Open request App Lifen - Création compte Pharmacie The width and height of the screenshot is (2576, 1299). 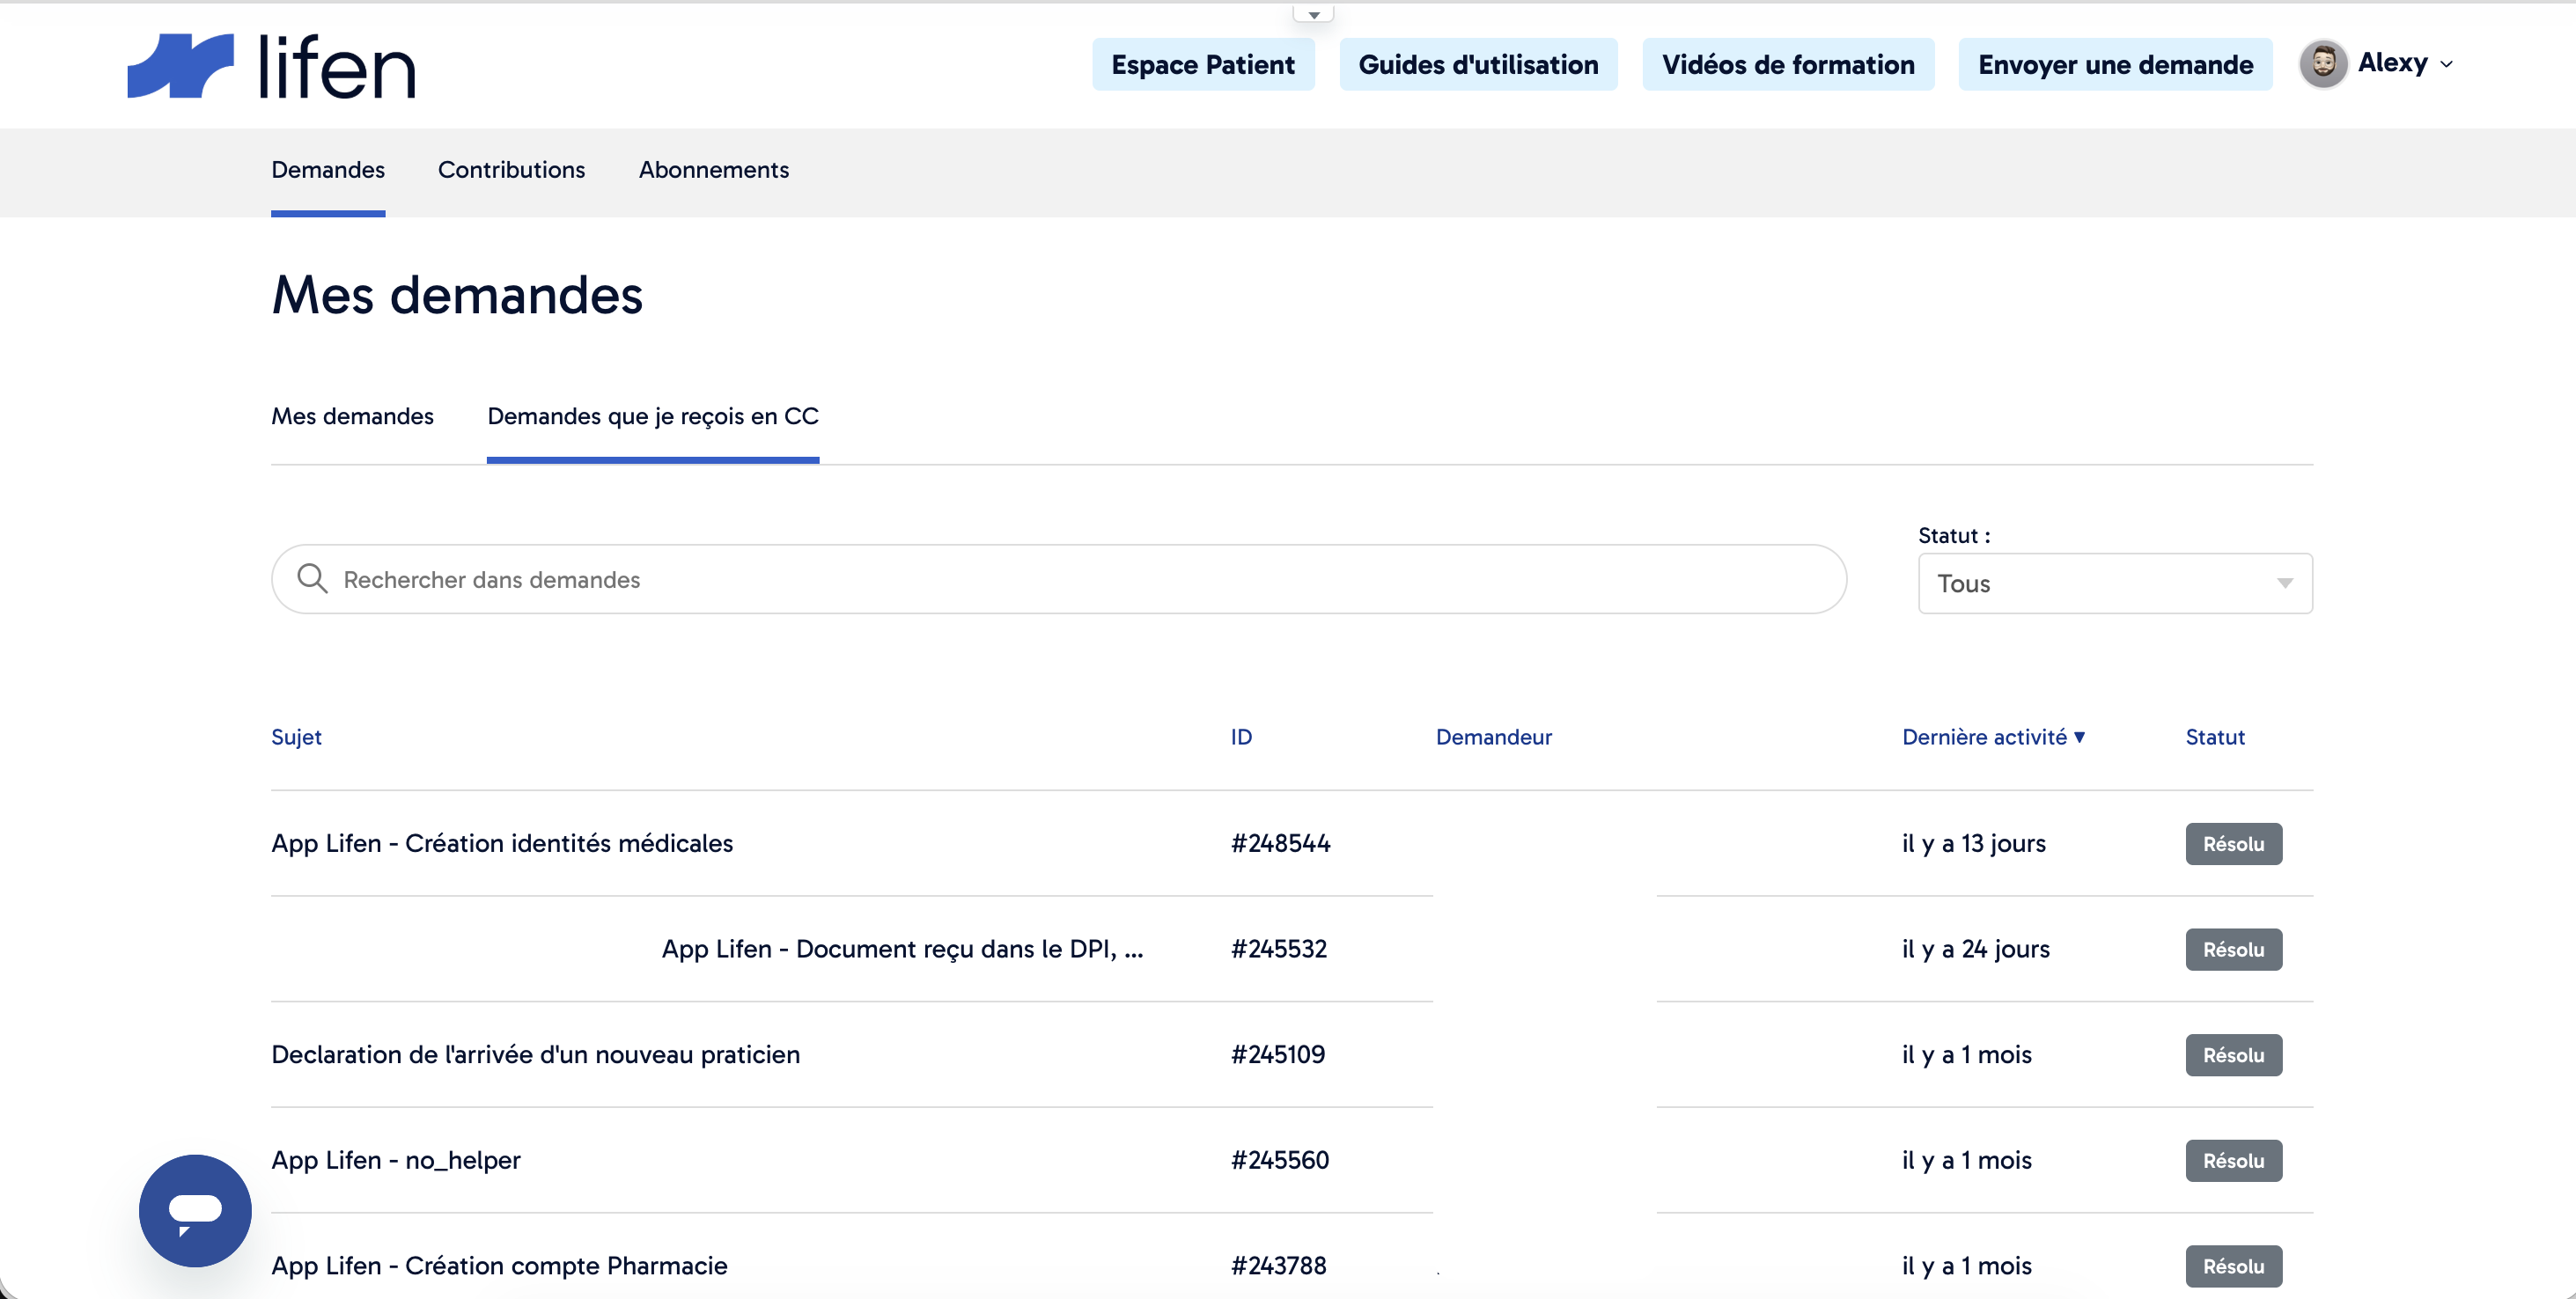click(499, 1265)
